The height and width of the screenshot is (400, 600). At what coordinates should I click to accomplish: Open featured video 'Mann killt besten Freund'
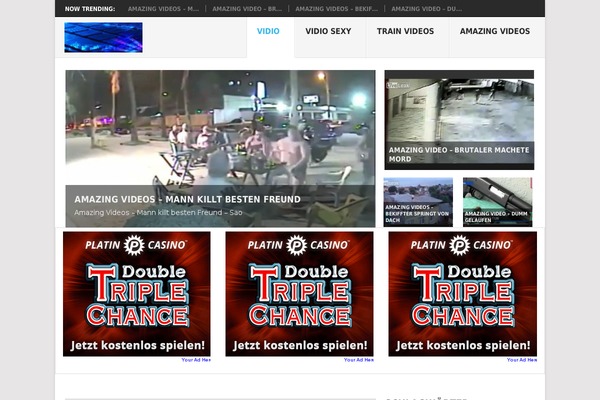point(220,149)
